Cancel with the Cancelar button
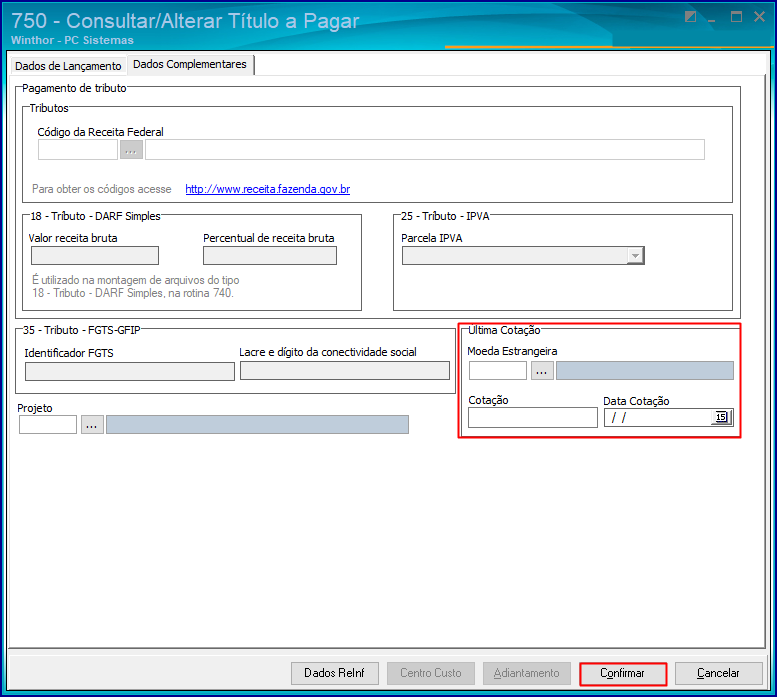The height and width of the screenshot is (697, 777). [719, 673]
